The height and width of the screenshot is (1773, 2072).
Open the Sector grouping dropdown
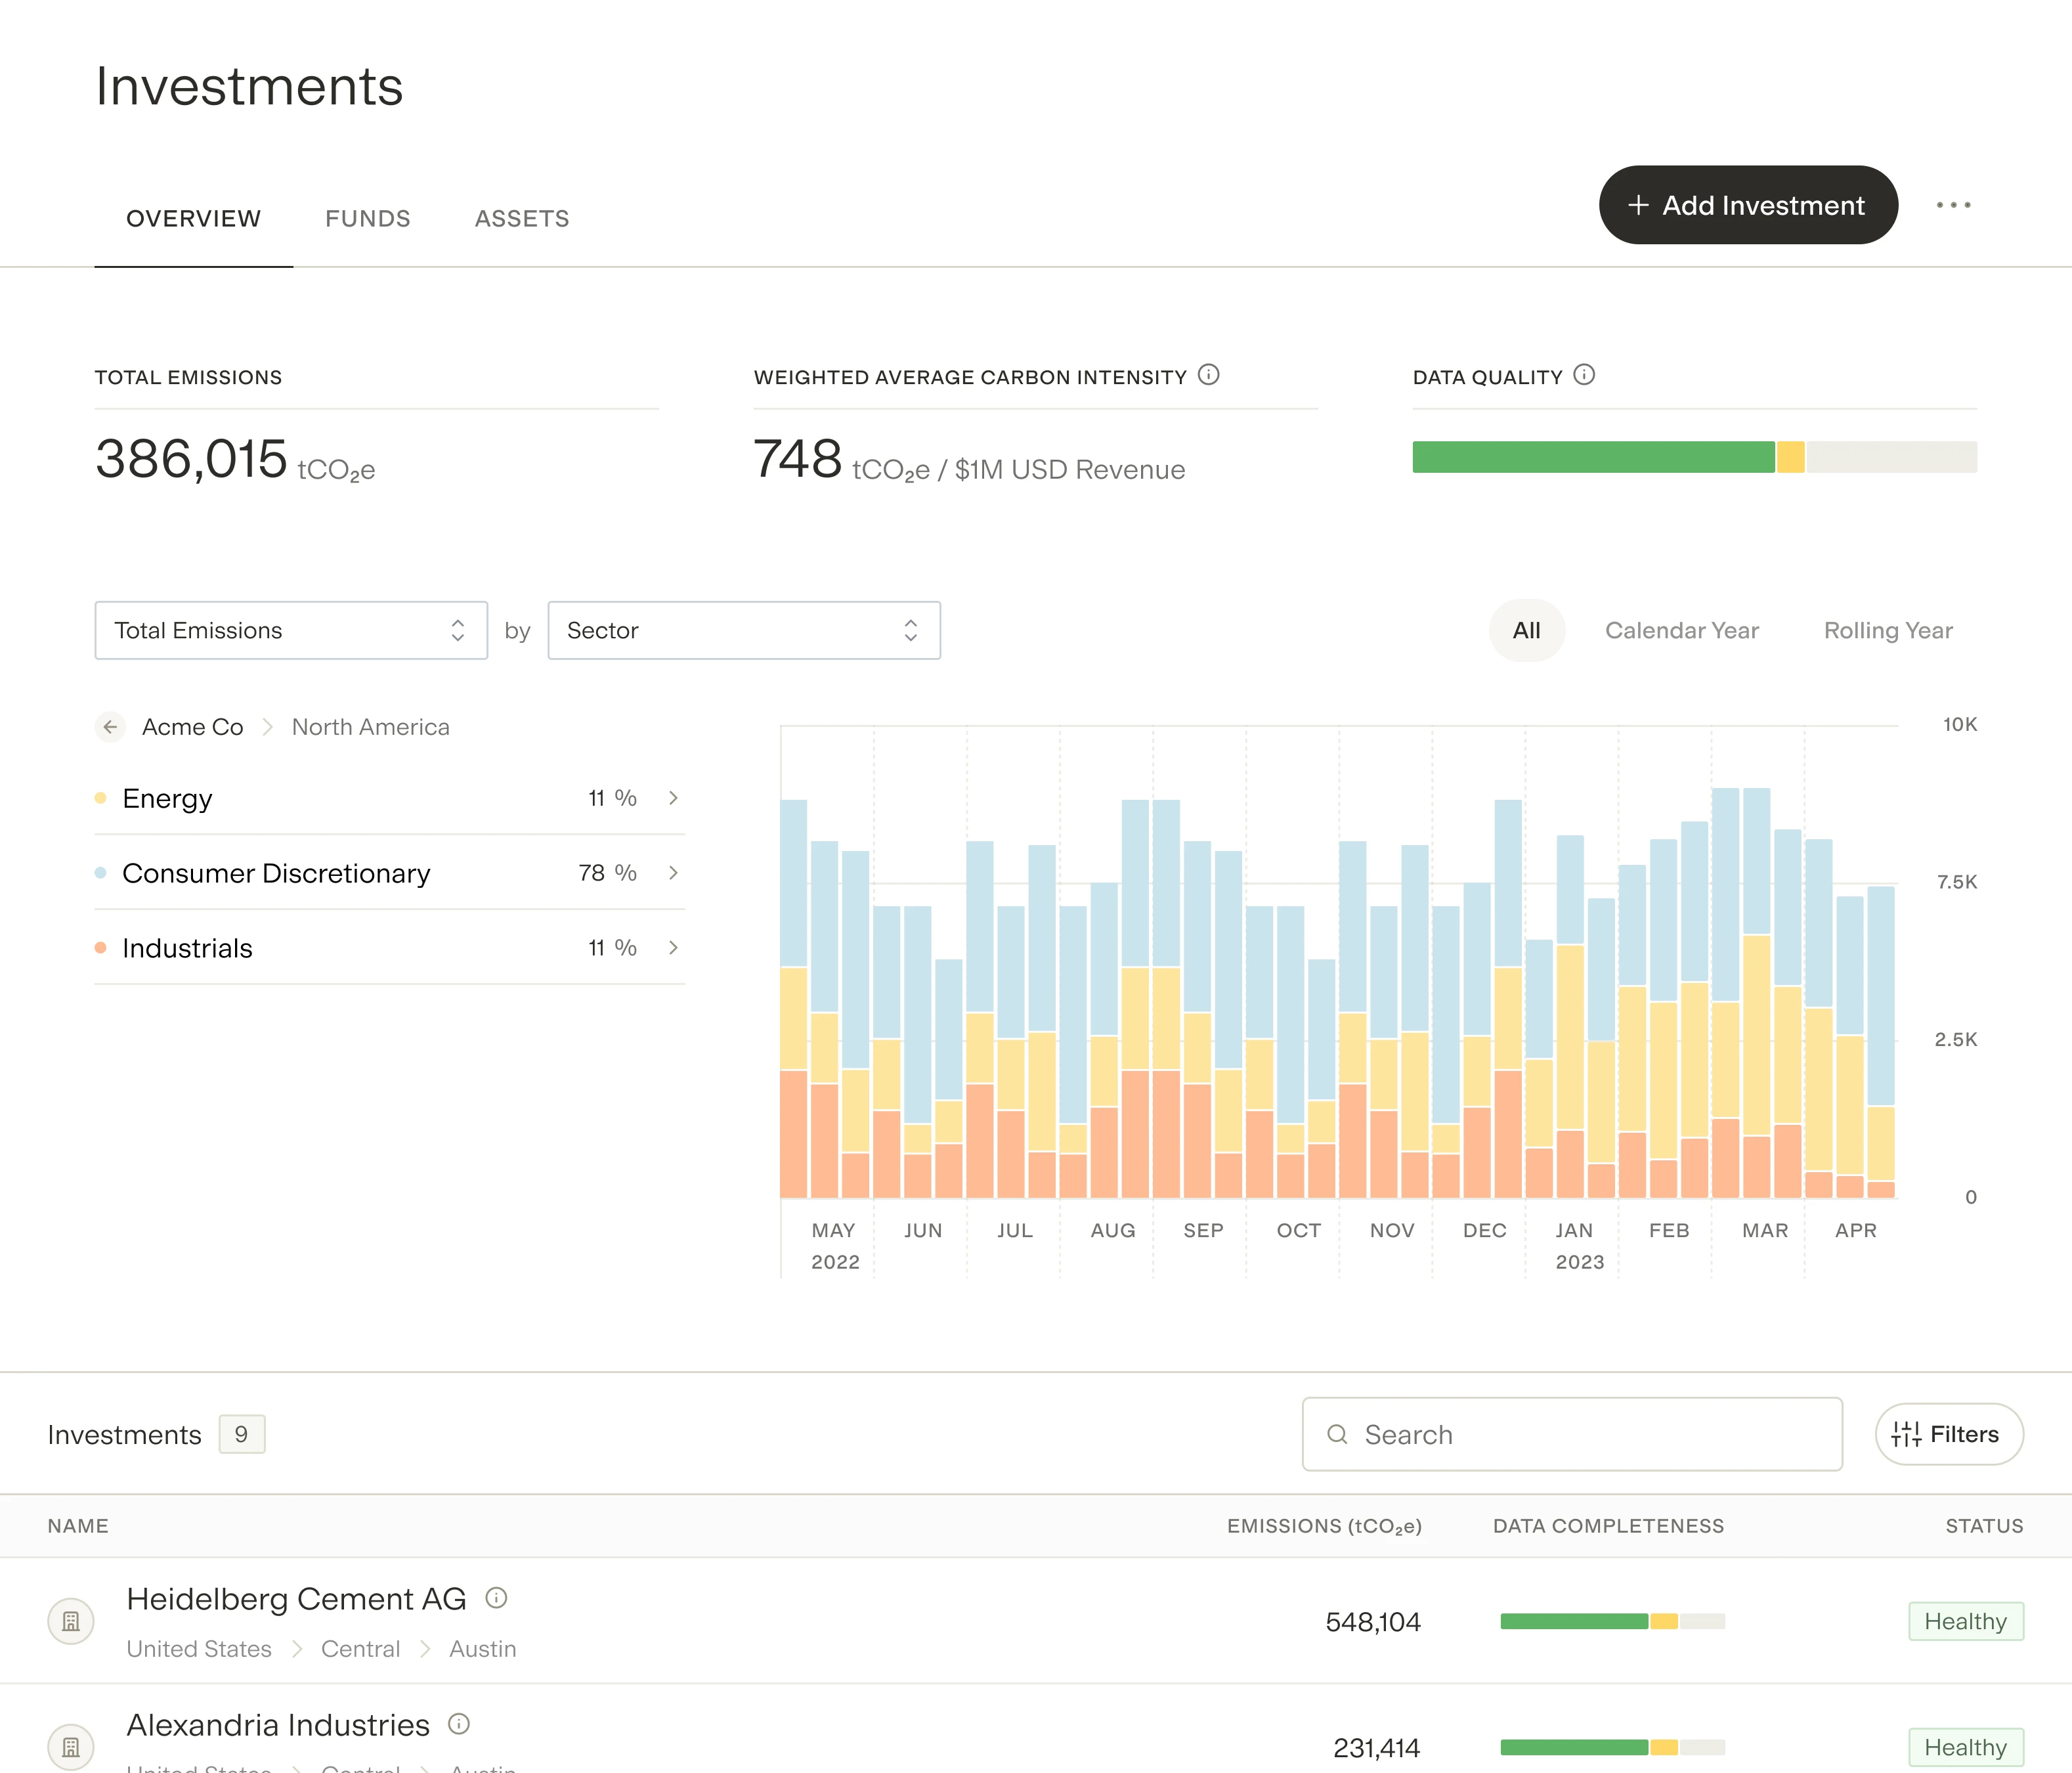click(744, 630)
